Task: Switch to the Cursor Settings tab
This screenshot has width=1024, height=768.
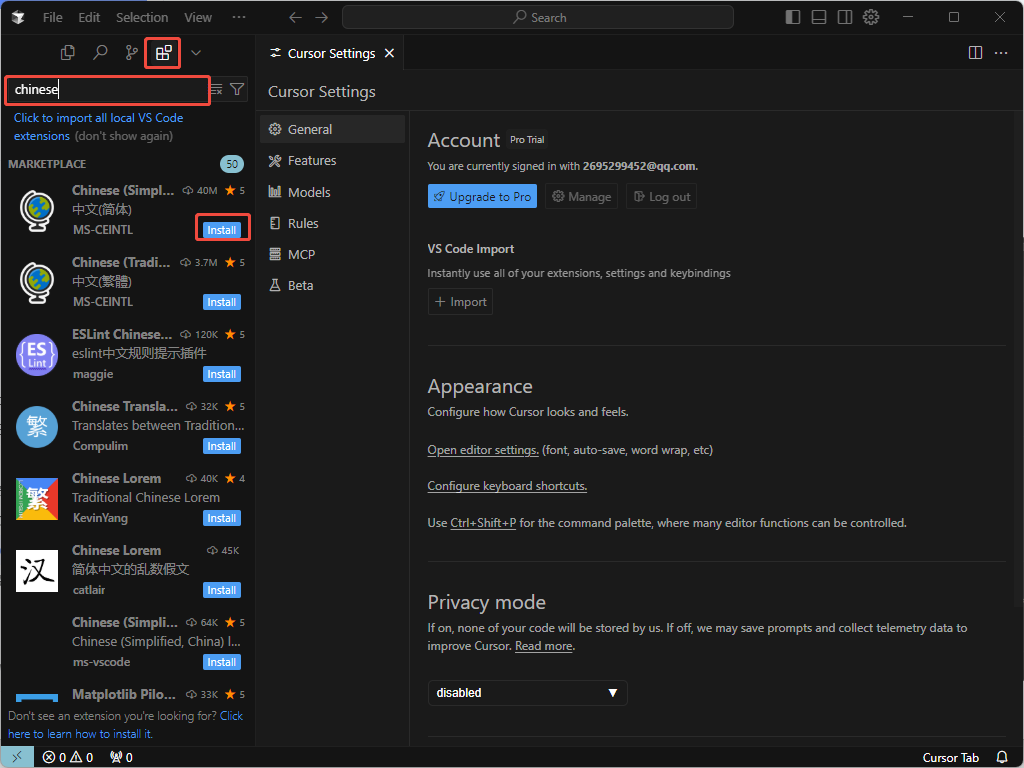Action: (331, 54)
